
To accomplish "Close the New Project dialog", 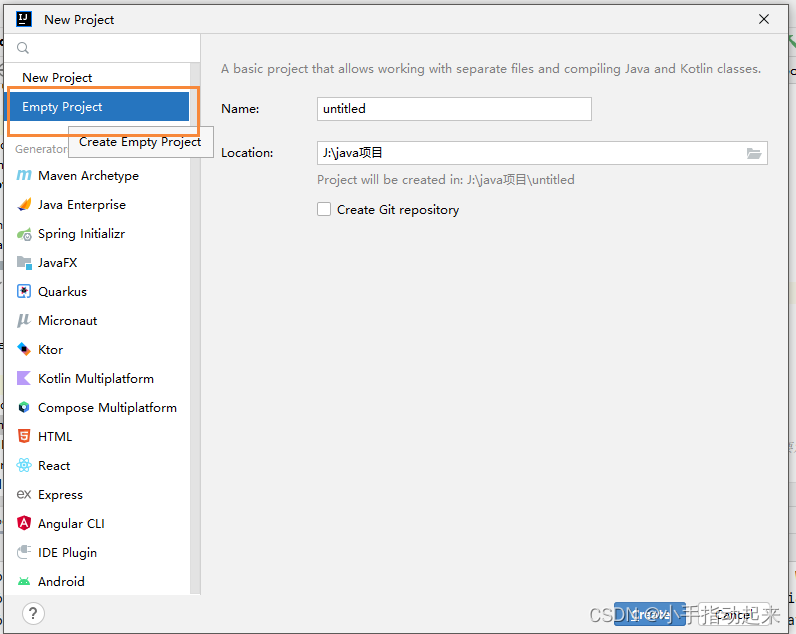I will 764,19.
